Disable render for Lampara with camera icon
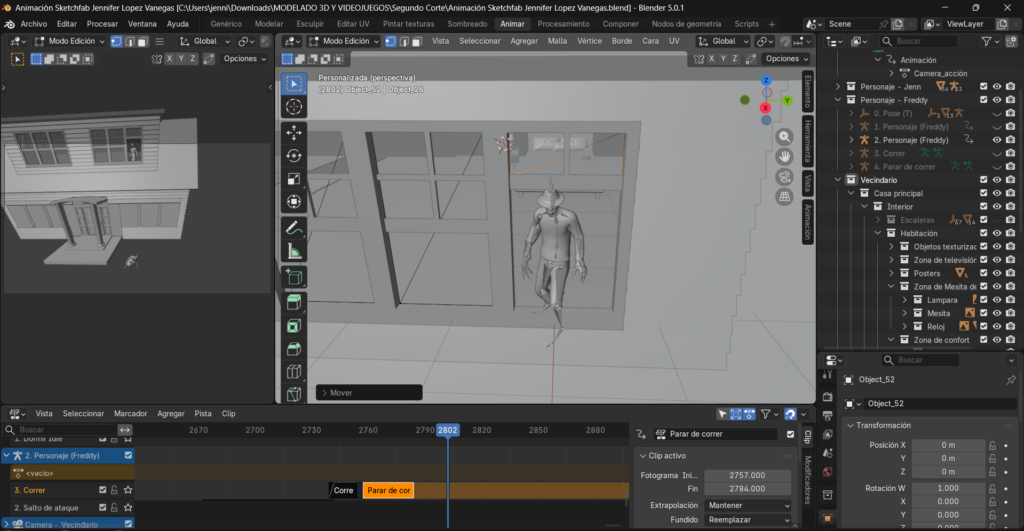This screenshot has width=1024, height=531. click(x=1010, y=300)
